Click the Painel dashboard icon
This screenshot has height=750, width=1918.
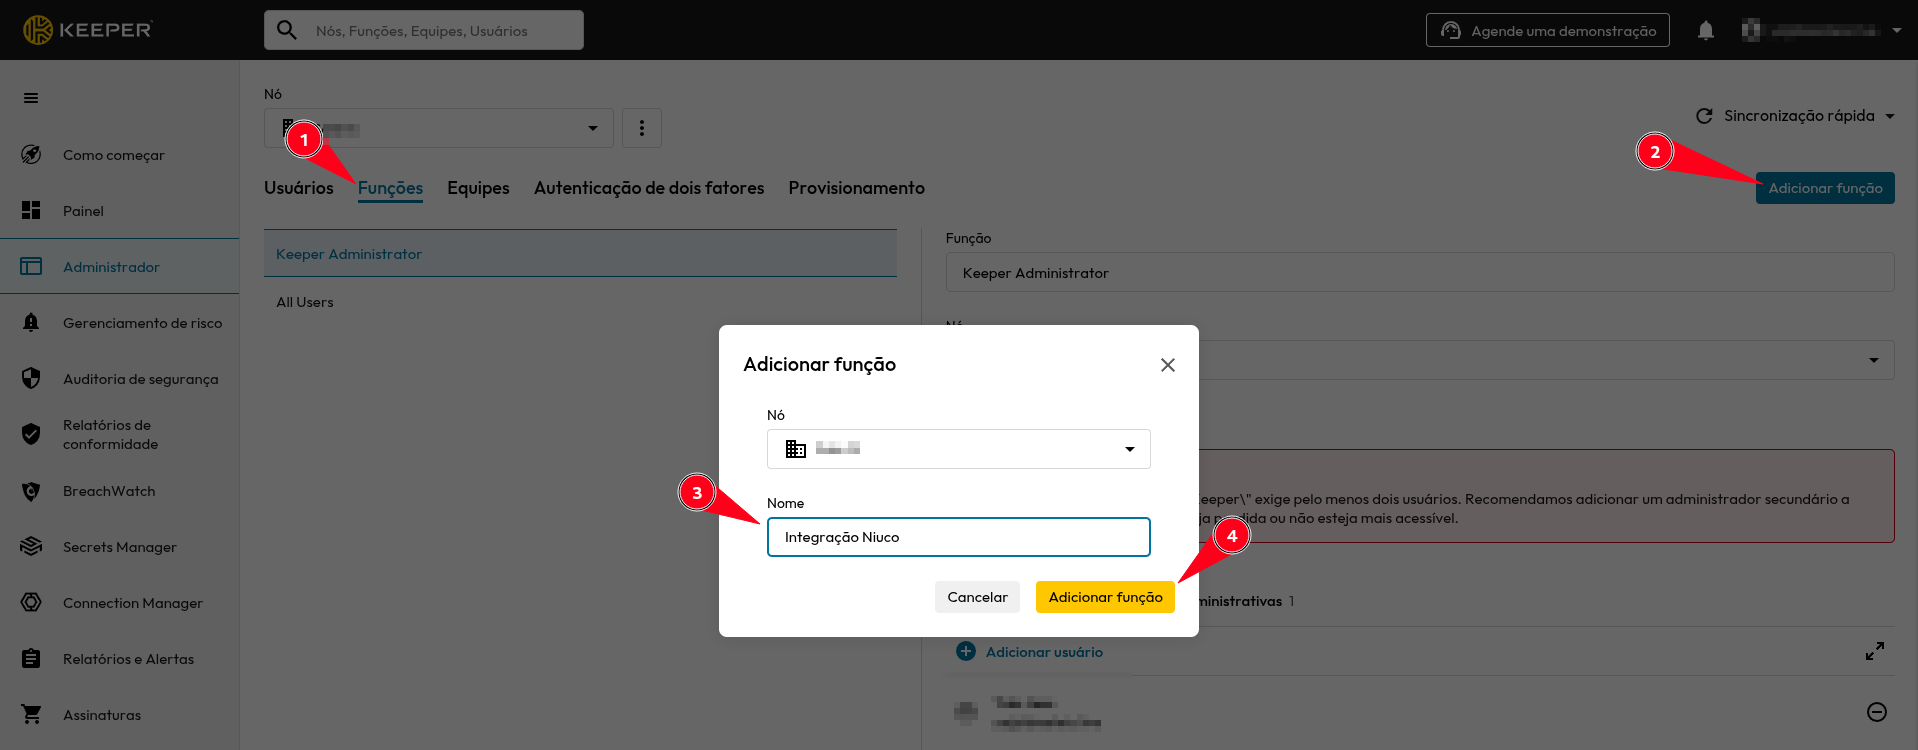[x=31, y=211]
